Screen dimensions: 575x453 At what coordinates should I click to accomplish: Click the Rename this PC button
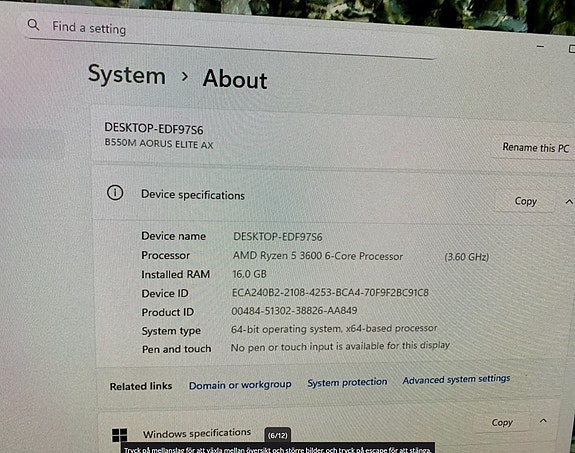[x=535, y=147]
